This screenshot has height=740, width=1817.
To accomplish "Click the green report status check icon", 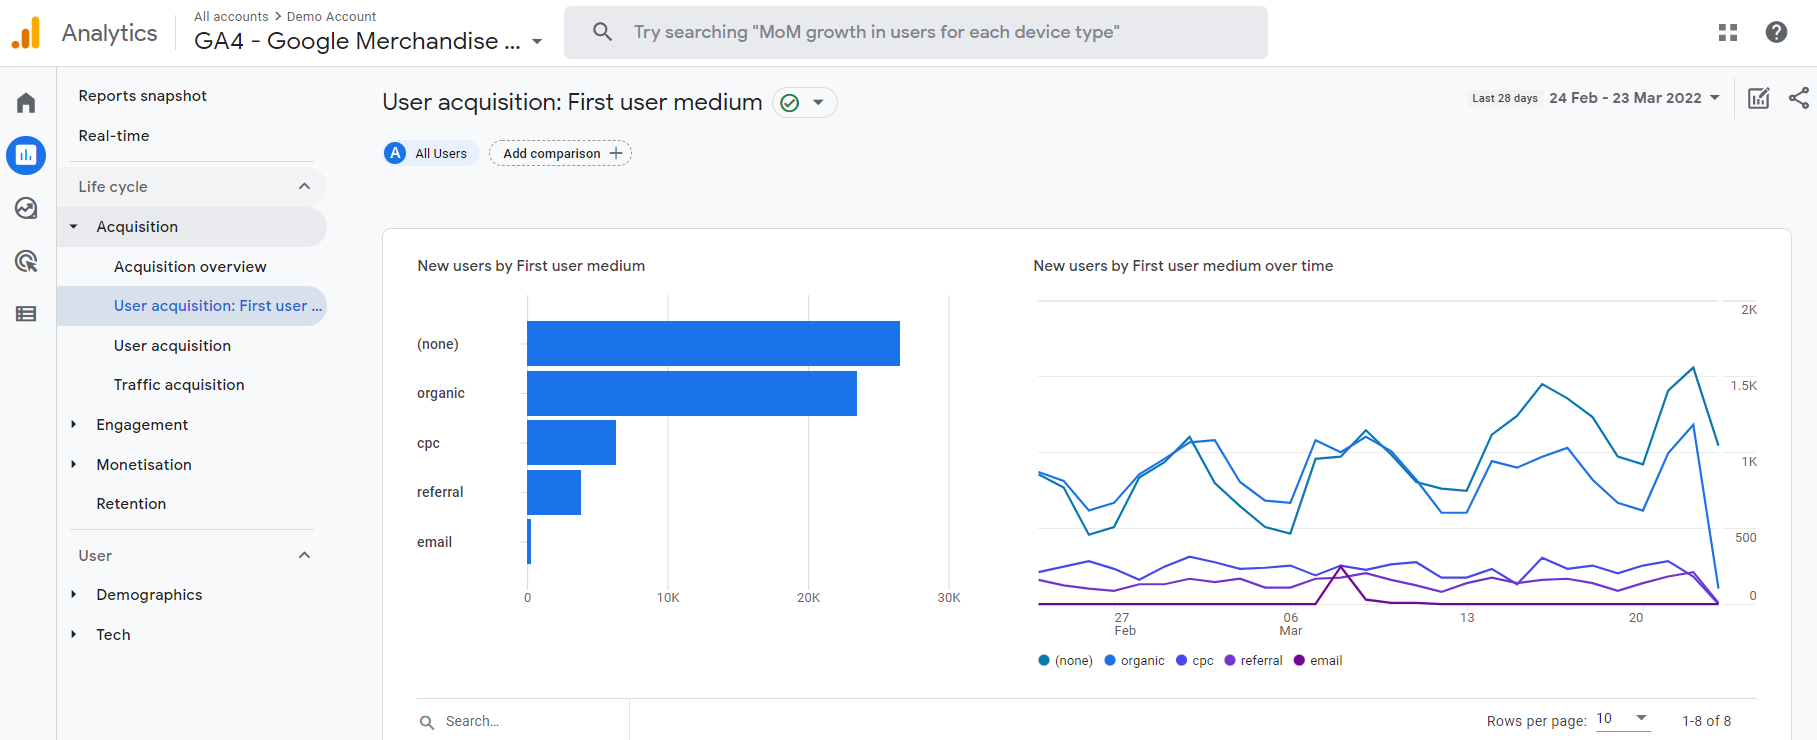I will tap(790, 103).
